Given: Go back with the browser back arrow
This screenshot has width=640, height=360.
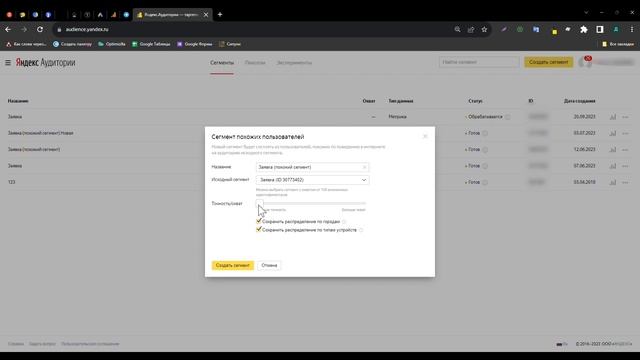Looking at the screenshot, I should [x=8, y=29].
